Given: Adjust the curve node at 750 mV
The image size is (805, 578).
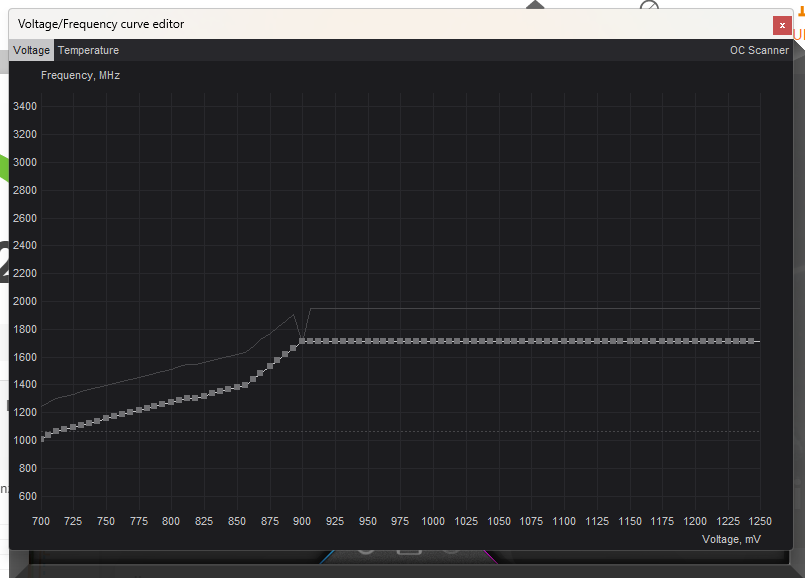Looking at the screenshot, I should [x=105, y=417].
